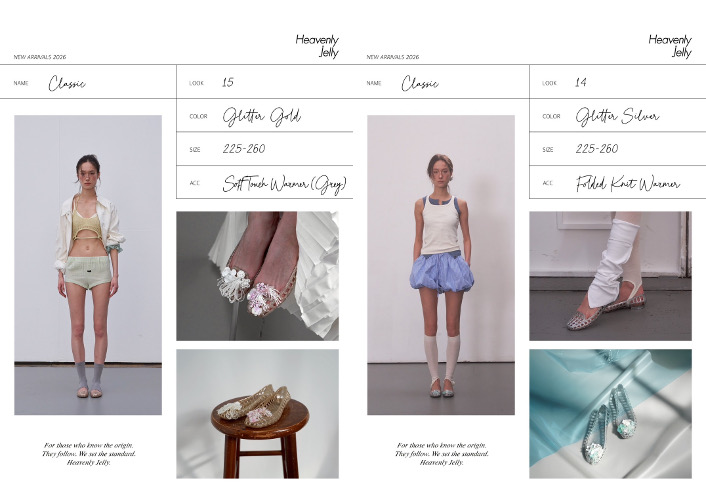Click the Classic name on the left page
Viewport: 706px width, 500px height.
pos(67,83)
